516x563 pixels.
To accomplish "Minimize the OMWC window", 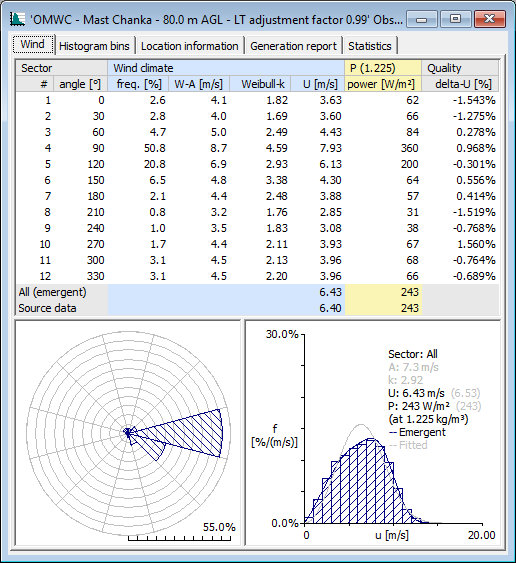I will click(x=422, y=19).
